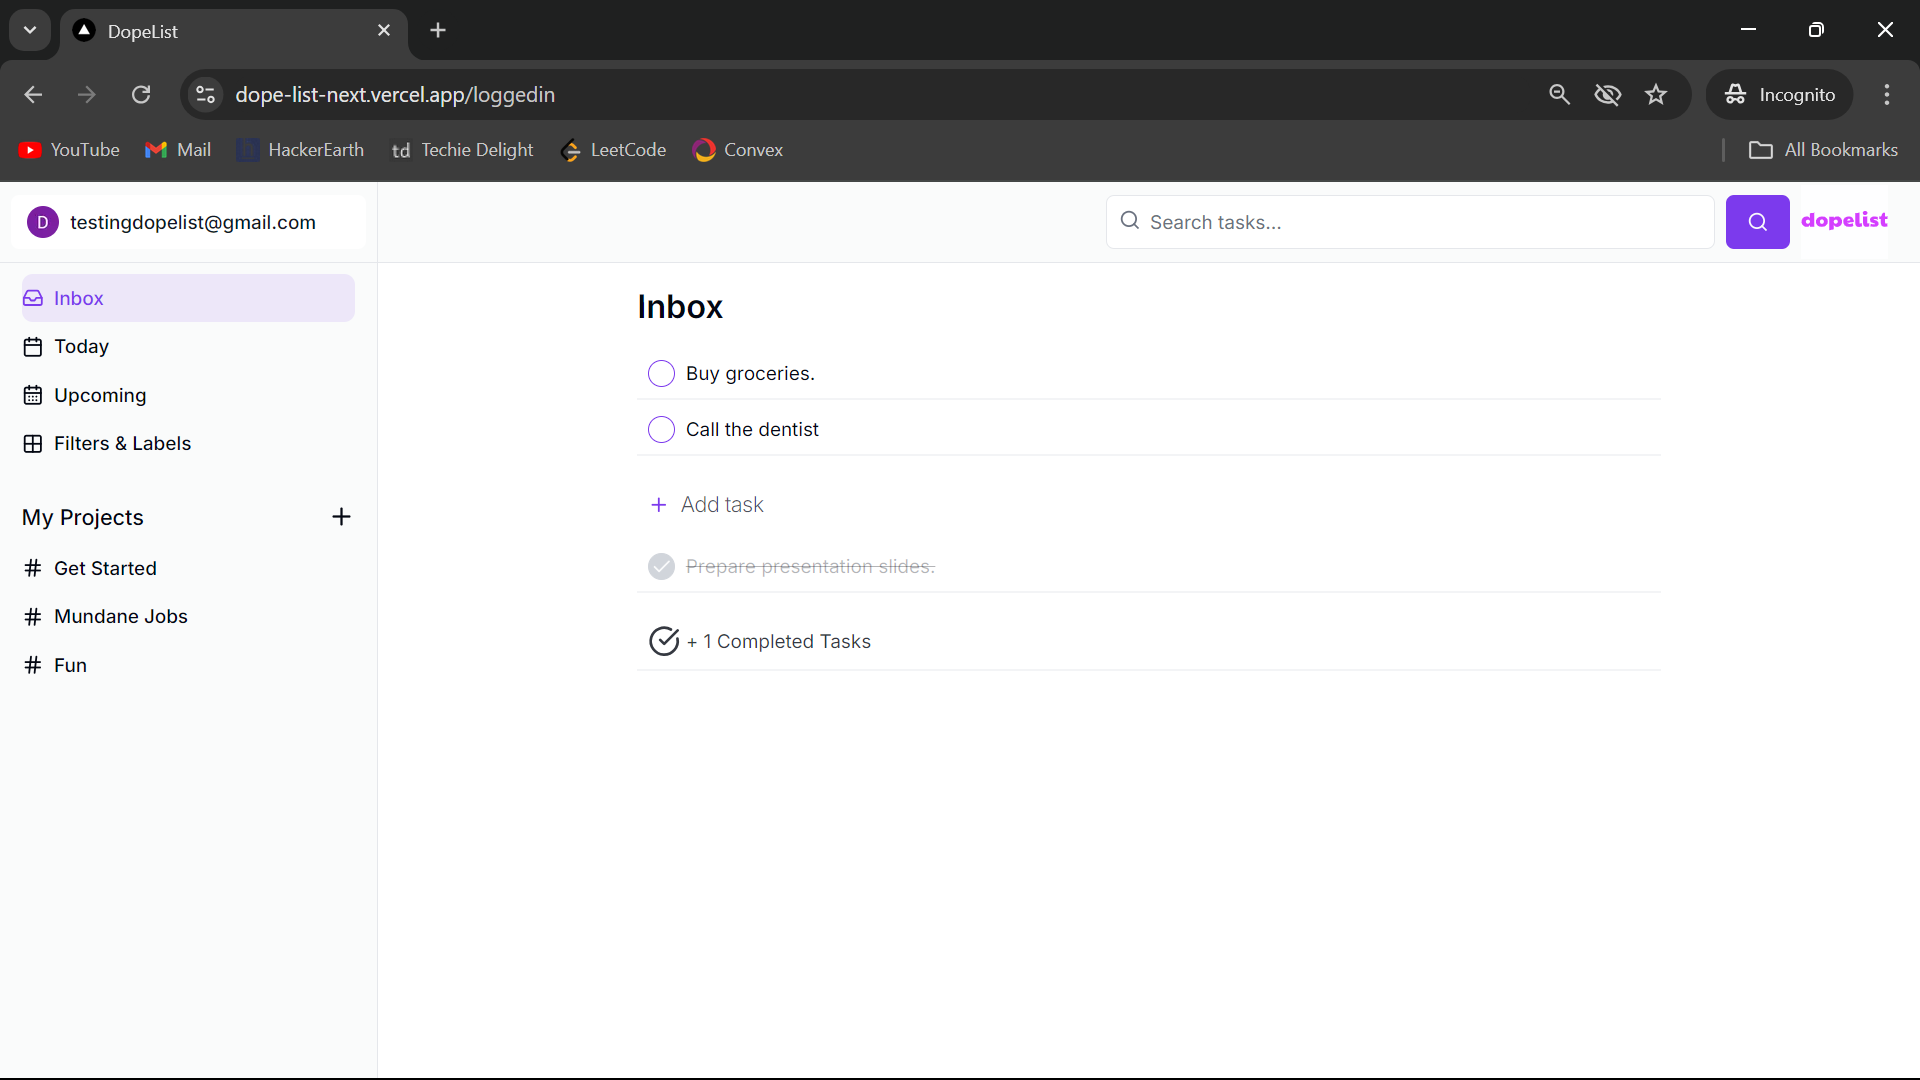Viewport: 1920px width, 1080px height.
Task: Bookmark this page with the star icon
Action: pyautogui.click(x=1656, y=95)
